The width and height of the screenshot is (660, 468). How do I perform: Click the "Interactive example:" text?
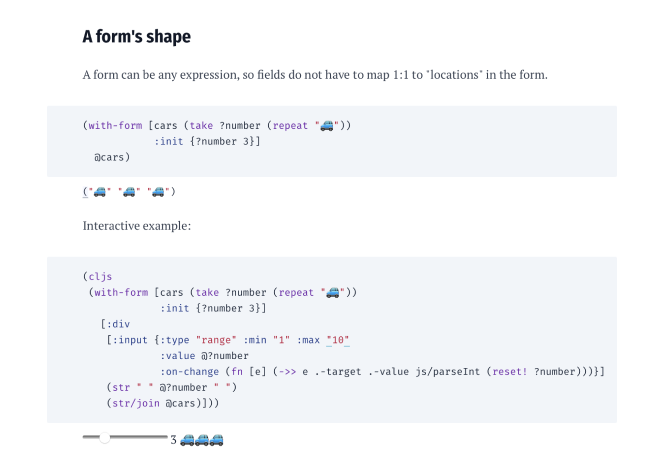pyautogui.click(x=136, y=225)
